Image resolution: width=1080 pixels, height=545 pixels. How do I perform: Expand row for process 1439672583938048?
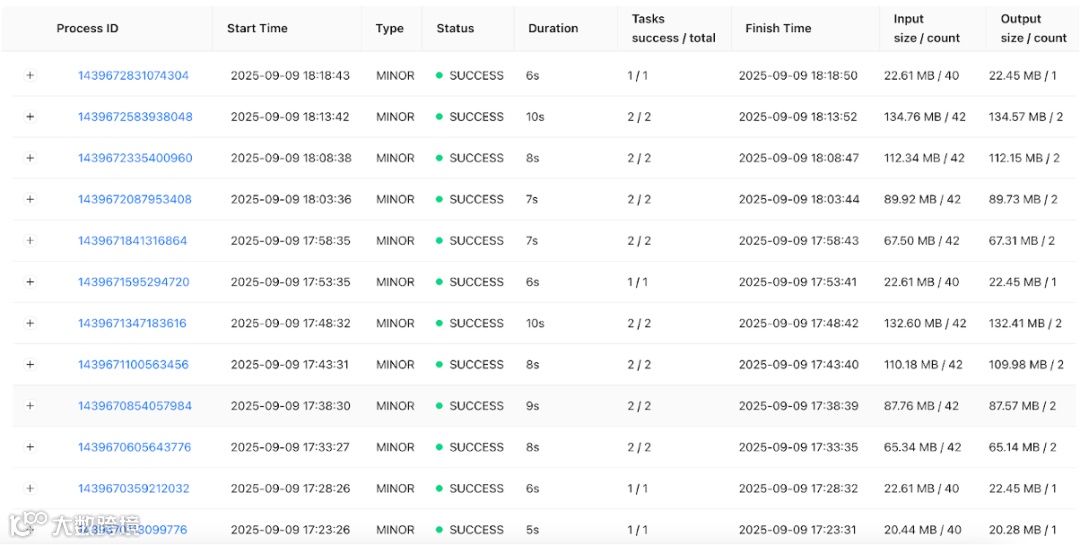[x=30, y=117]
